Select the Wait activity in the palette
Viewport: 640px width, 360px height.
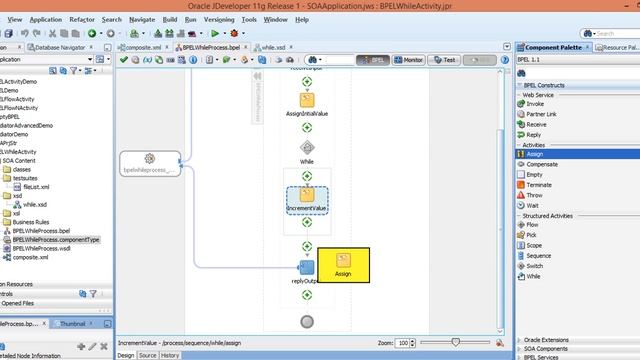pos(528,205)
